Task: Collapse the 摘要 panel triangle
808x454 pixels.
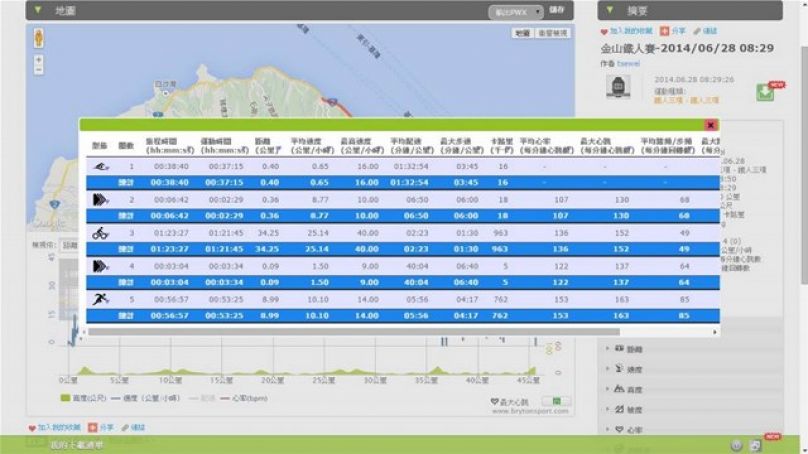Action: coord(610,10)
